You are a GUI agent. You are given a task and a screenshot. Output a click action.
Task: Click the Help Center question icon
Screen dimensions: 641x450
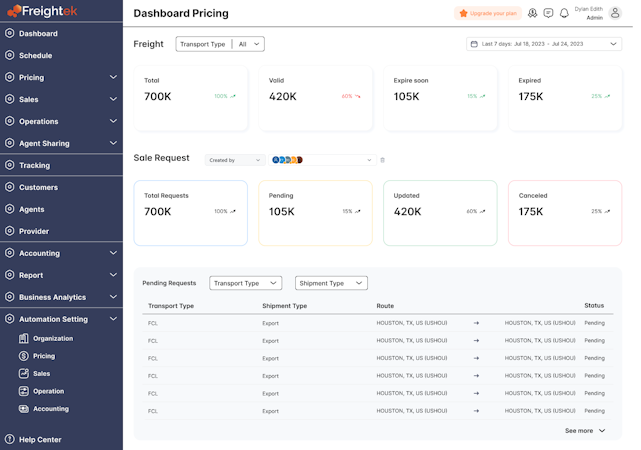click(9, 439)
